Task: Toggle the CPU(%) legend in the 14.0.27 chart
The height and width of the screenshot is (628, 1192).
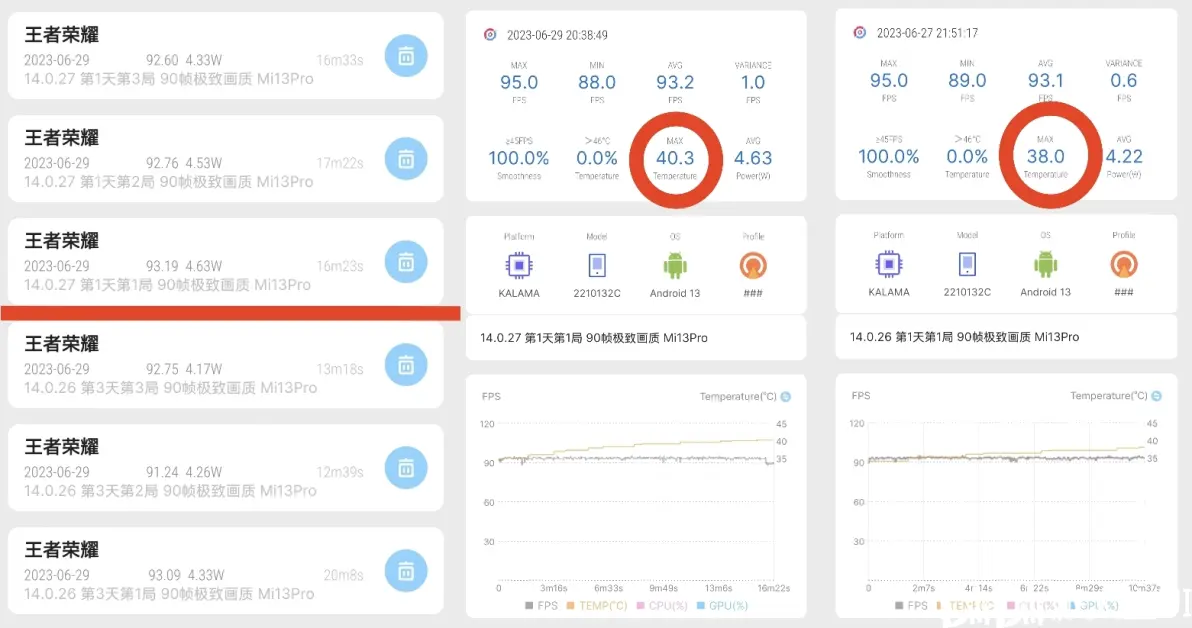Action: pyautogui.click(x=662, y=606)
